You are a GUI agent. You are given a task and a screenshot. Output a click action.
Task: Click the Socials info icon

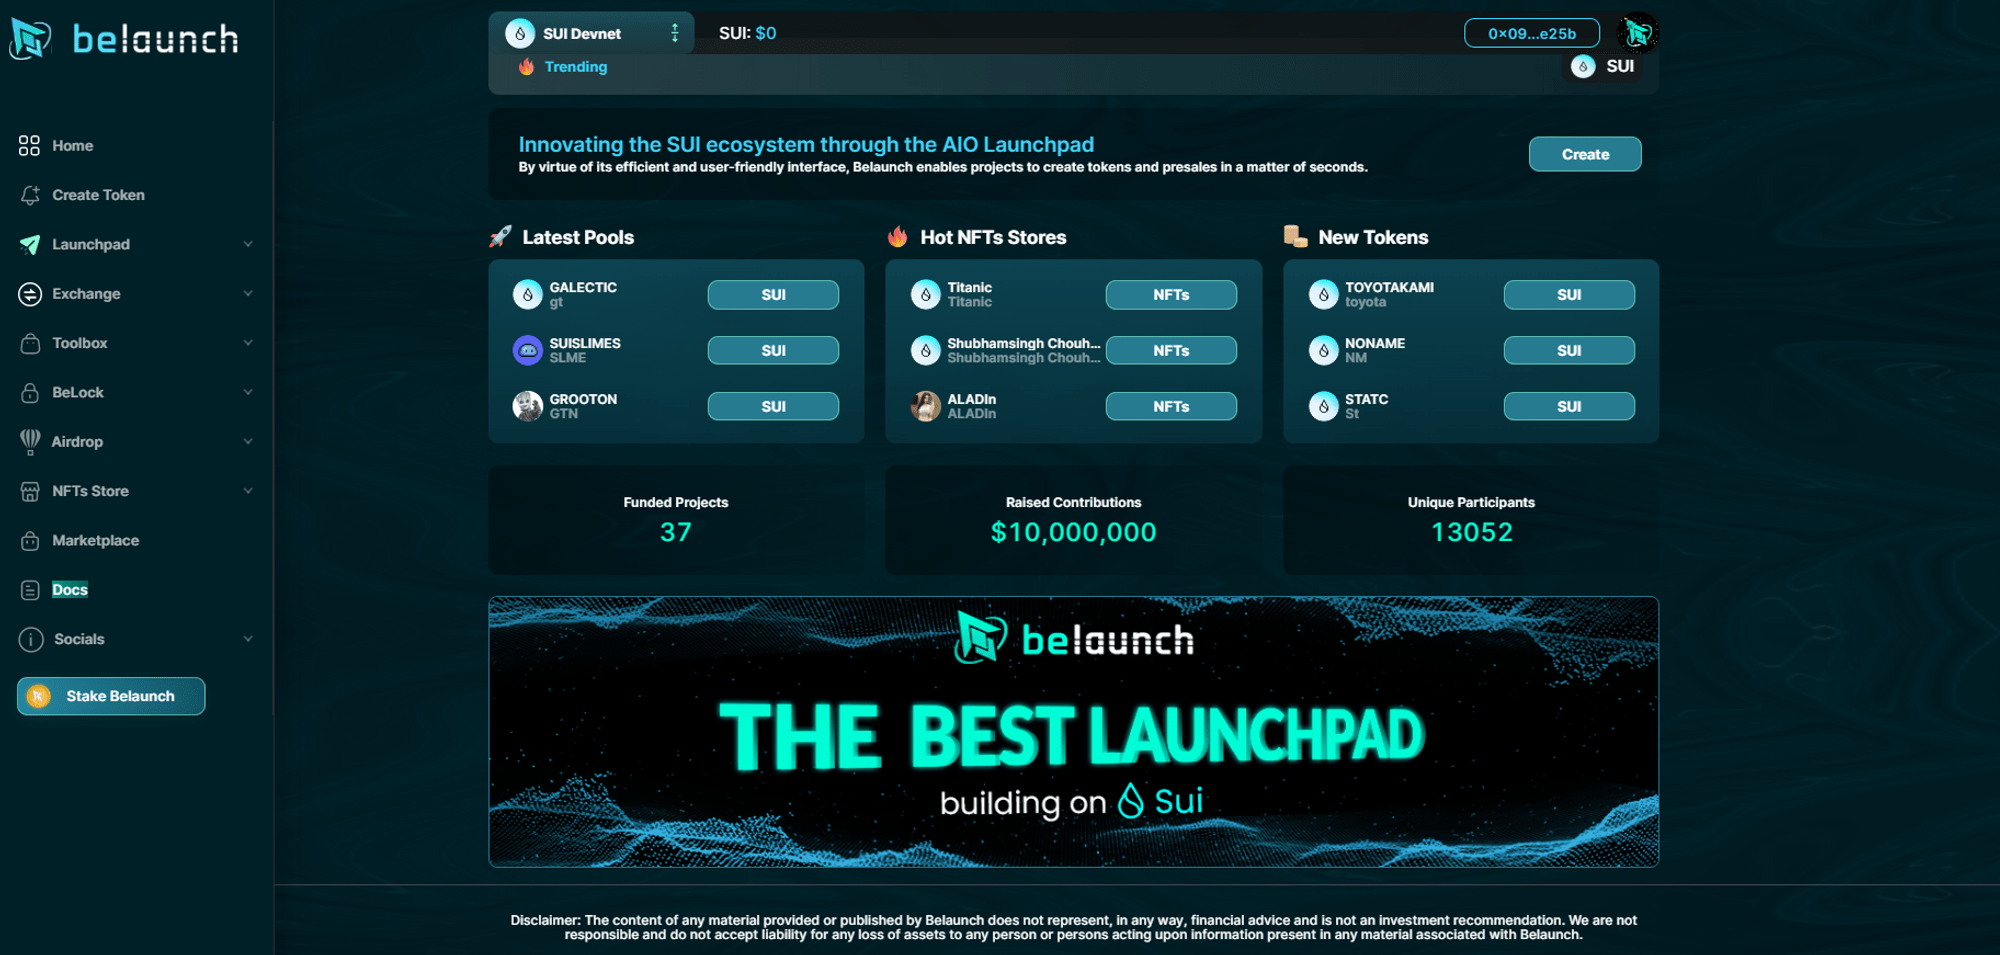[31, 639]
